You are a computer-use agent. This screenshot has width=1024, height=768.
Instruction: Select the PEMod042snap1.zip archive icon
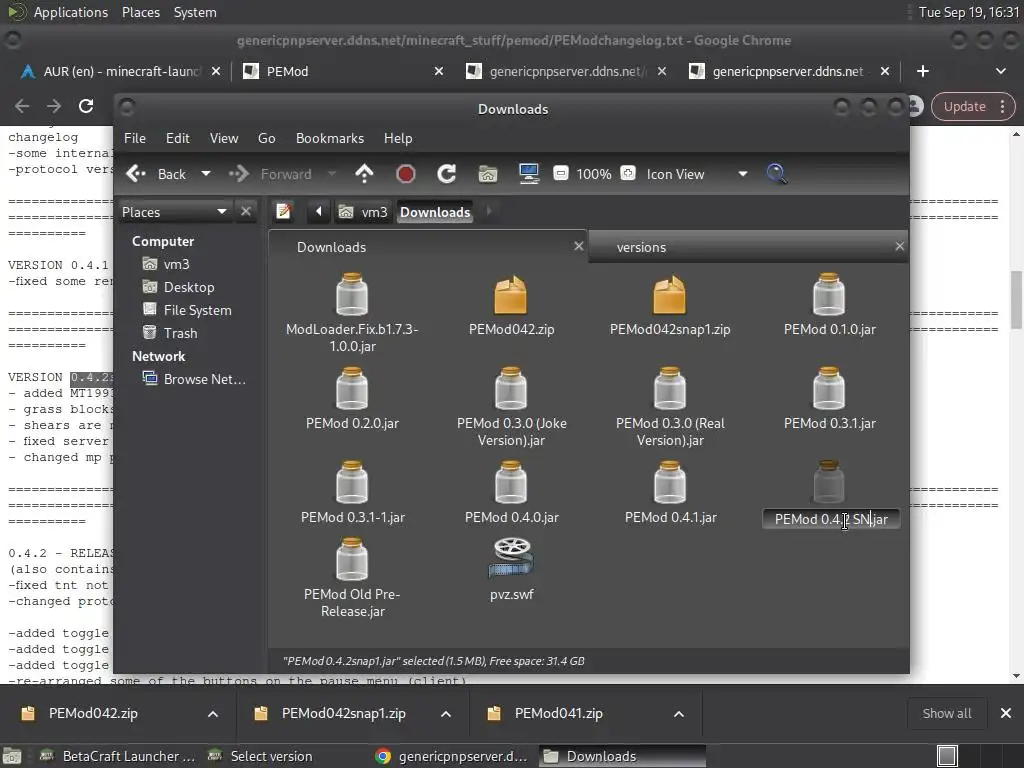(x=670, y=295)
